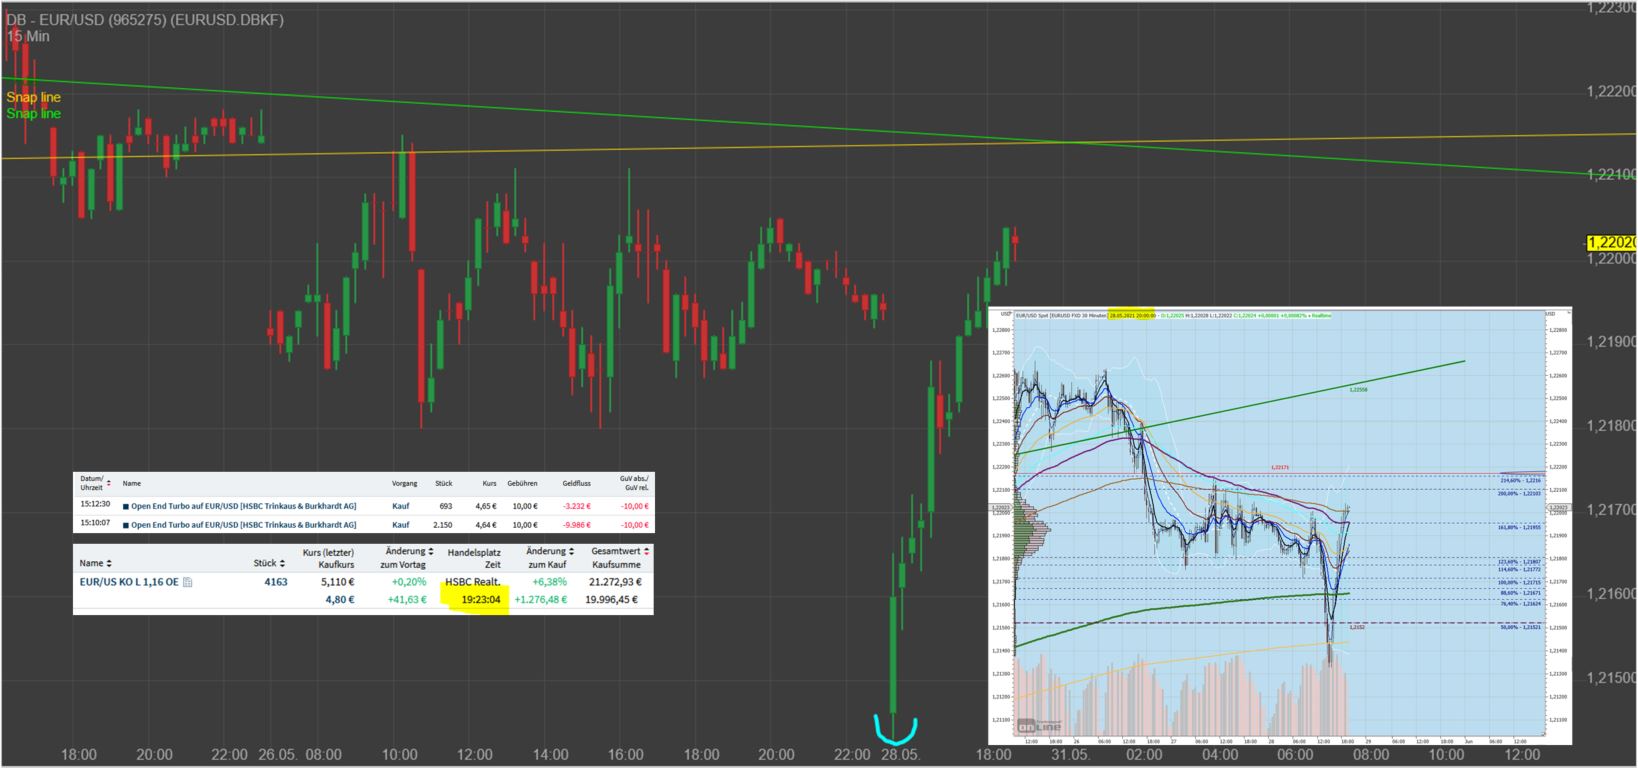
Task: Click the 31.05. date on time axis
Action: point(1070,754)
